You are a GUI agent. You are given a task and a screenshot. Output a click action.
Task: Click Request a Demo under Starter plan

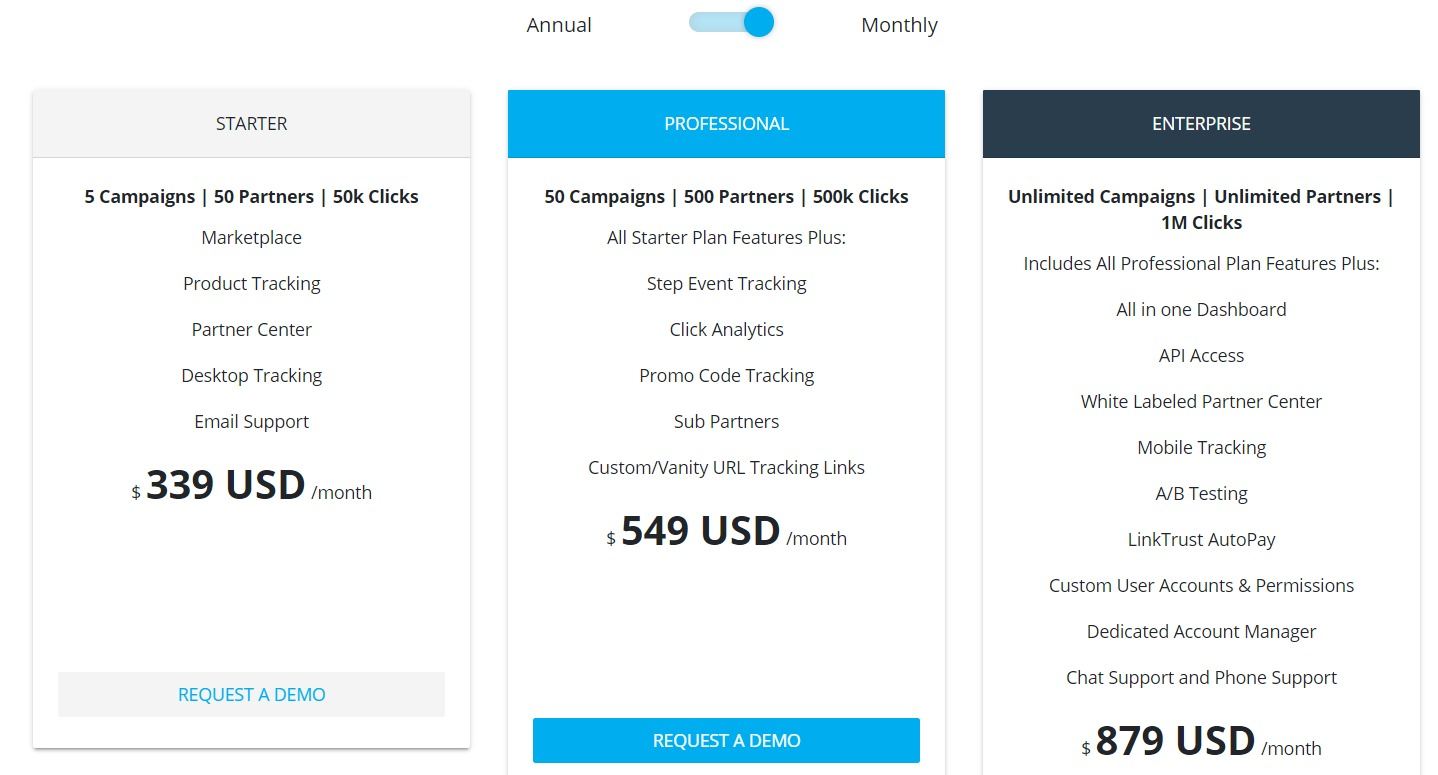[251, 694]
